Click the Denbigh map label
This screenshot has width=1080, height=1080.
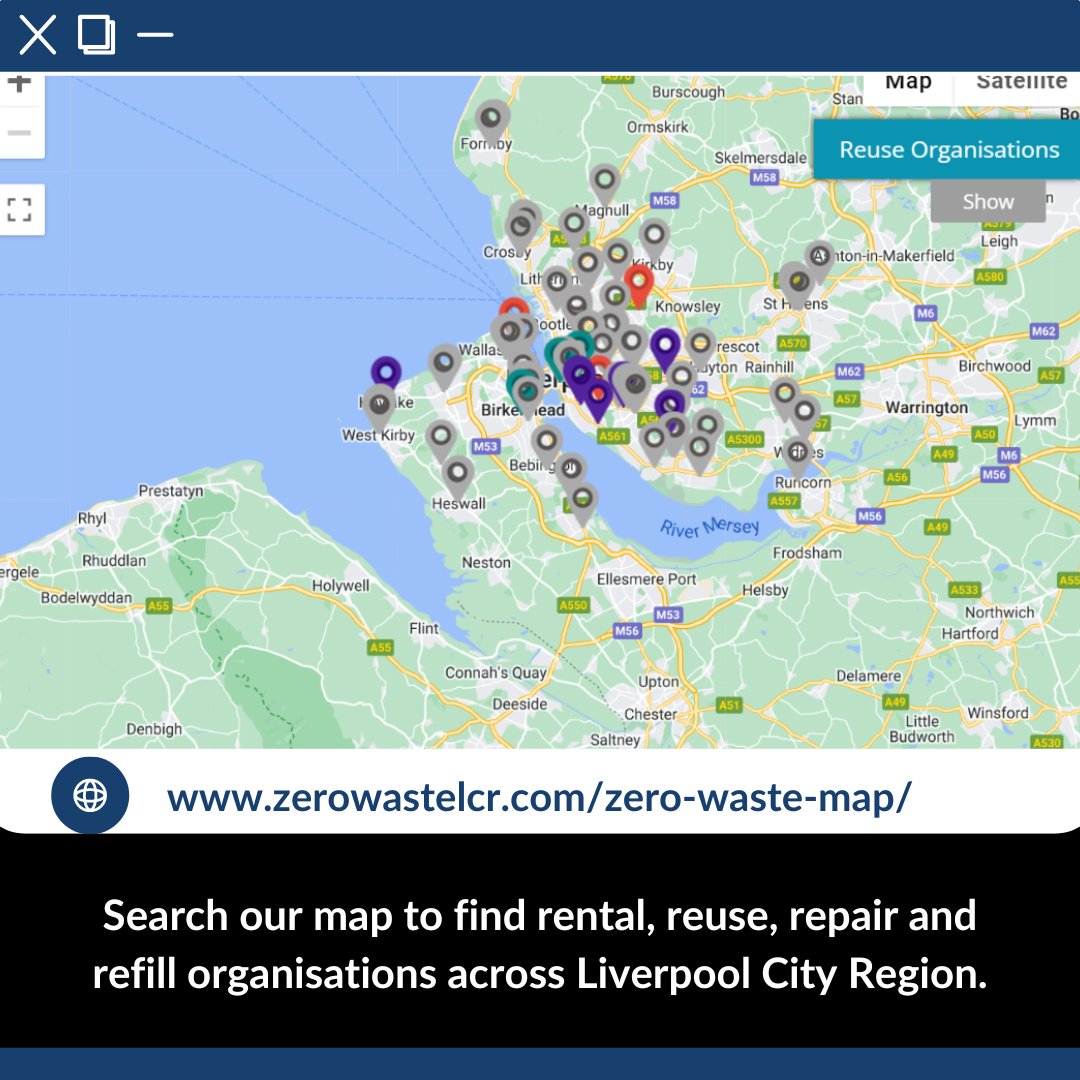click(x=154, y=729)
